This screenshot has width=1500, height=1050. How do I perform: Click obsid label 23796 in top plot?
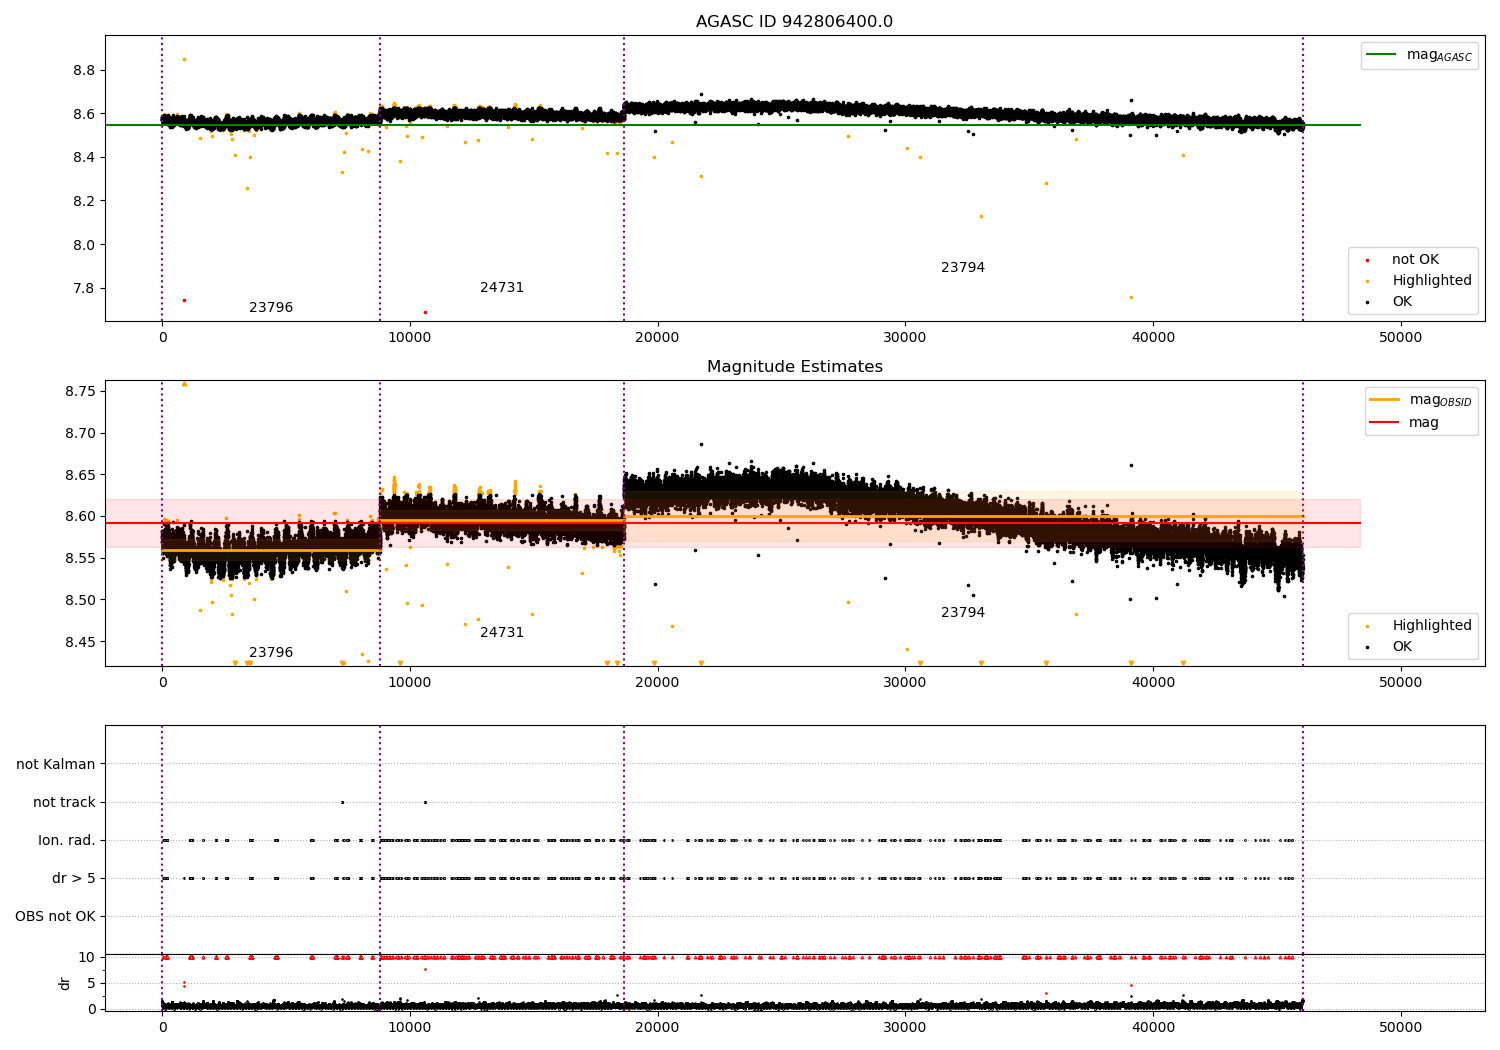tap(271, 308)
